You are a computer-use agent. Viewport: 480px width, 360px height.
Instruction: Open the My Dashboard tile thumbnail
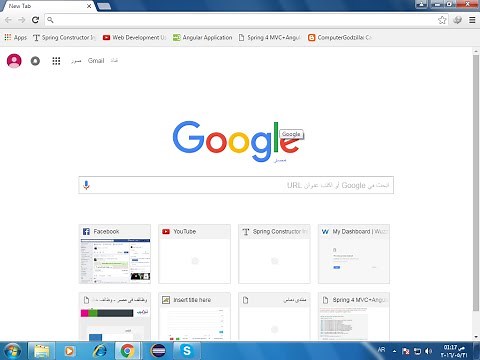click(354, 254)
